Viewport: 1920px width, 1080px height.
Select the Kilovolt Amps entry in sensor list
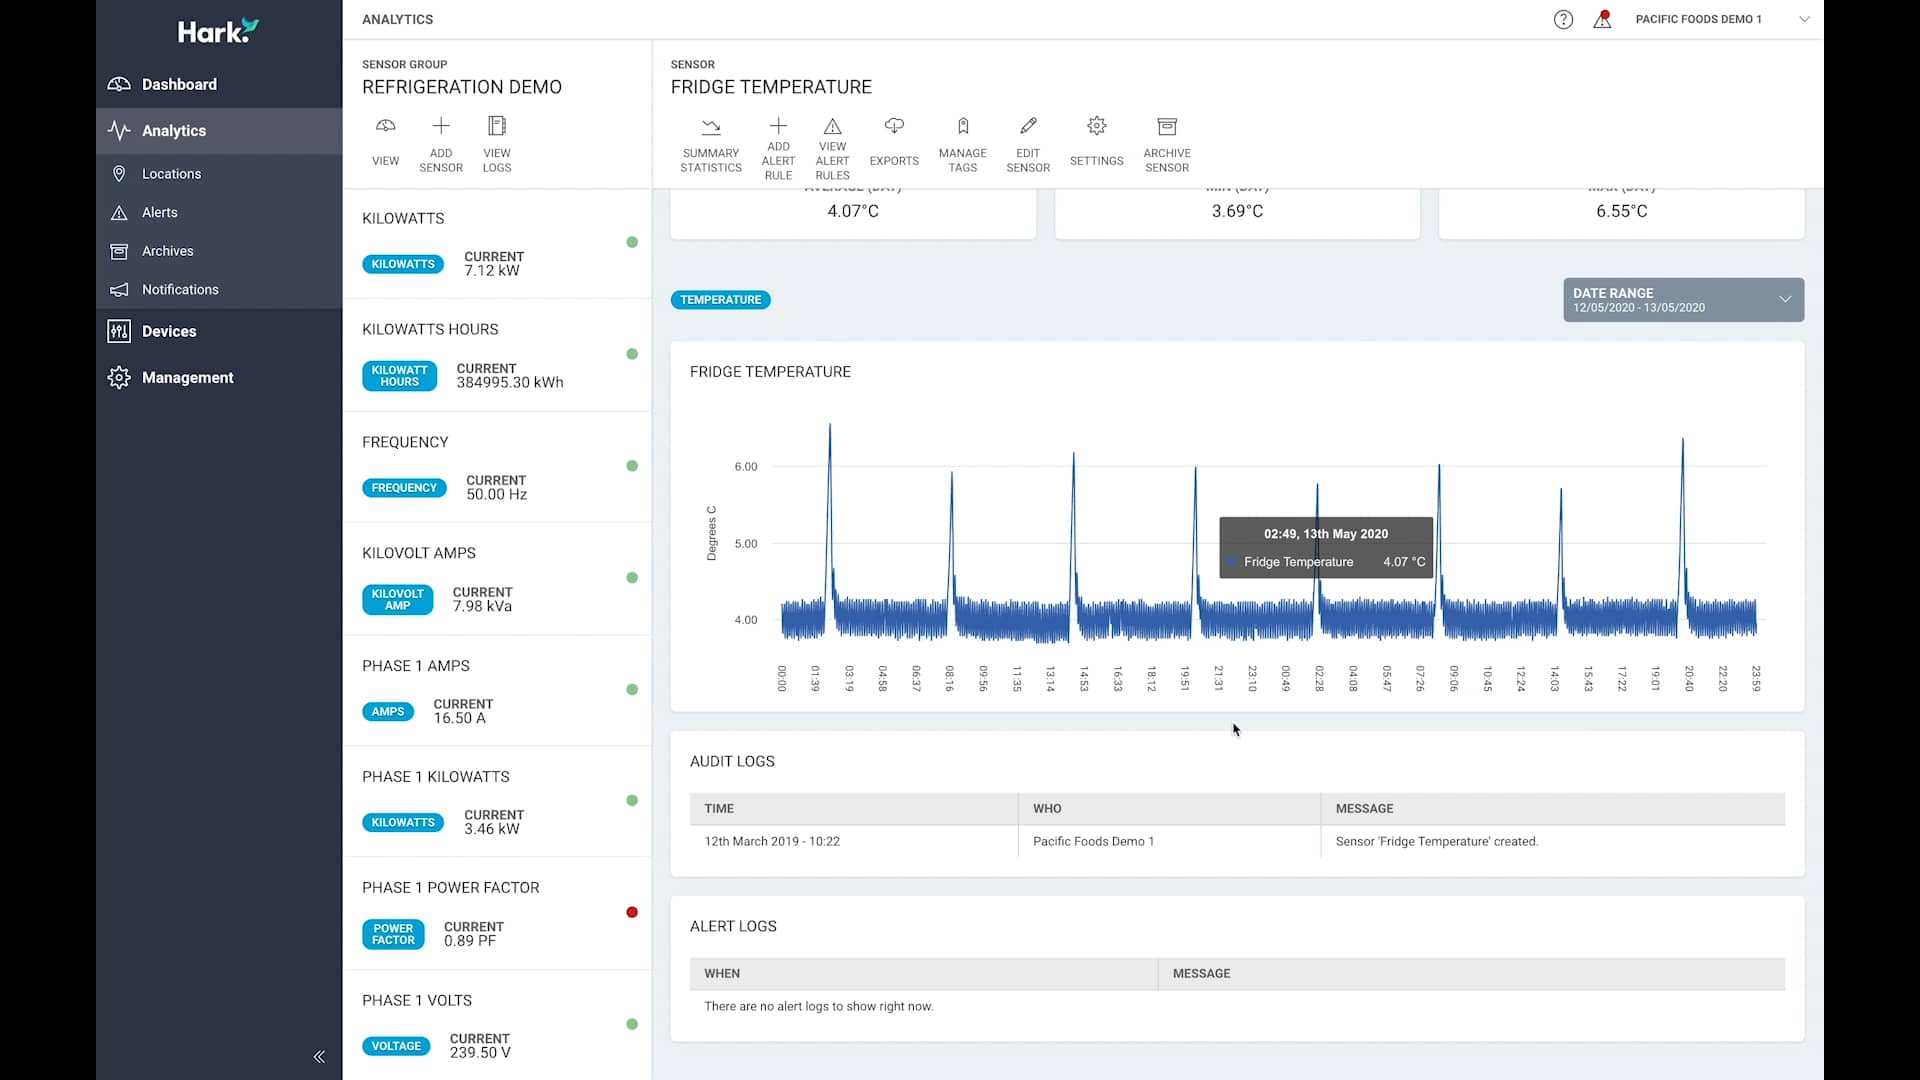(x=419, y=552)
